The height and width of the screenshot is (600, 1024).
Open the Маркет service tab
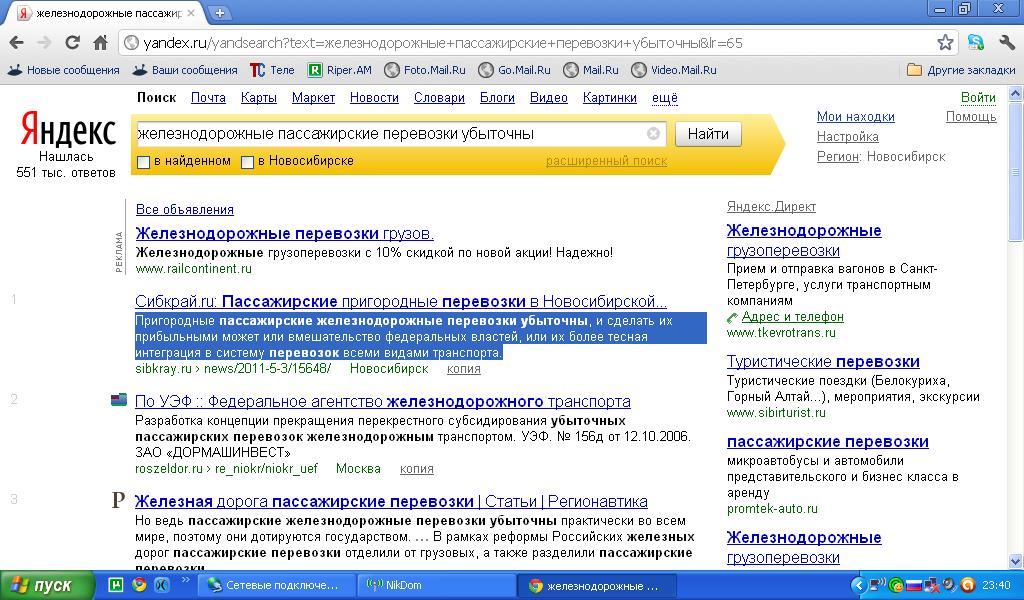[313, 98]
